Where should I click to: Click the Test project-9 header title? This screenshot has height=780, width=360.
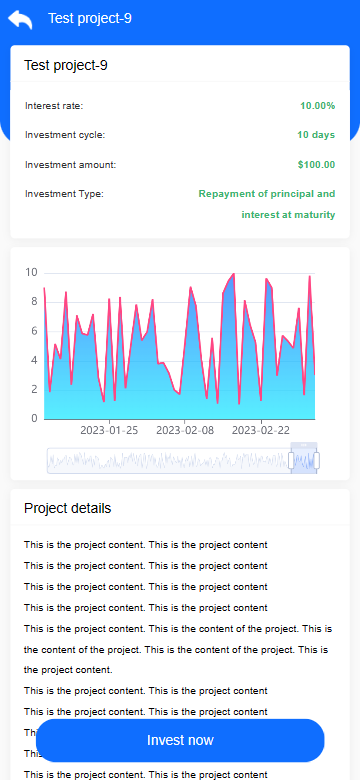(90, 18)
